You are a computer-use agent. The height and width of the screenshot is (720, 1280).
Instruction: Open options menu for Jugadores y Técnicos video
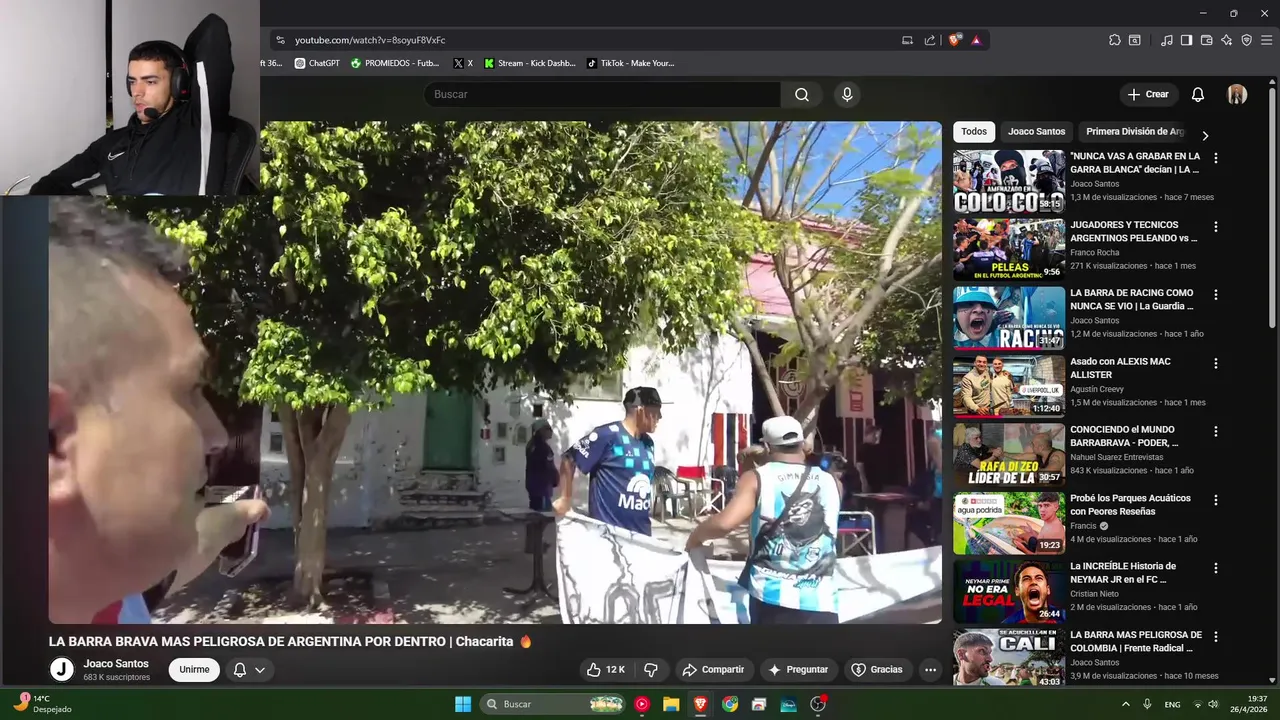1216,226
